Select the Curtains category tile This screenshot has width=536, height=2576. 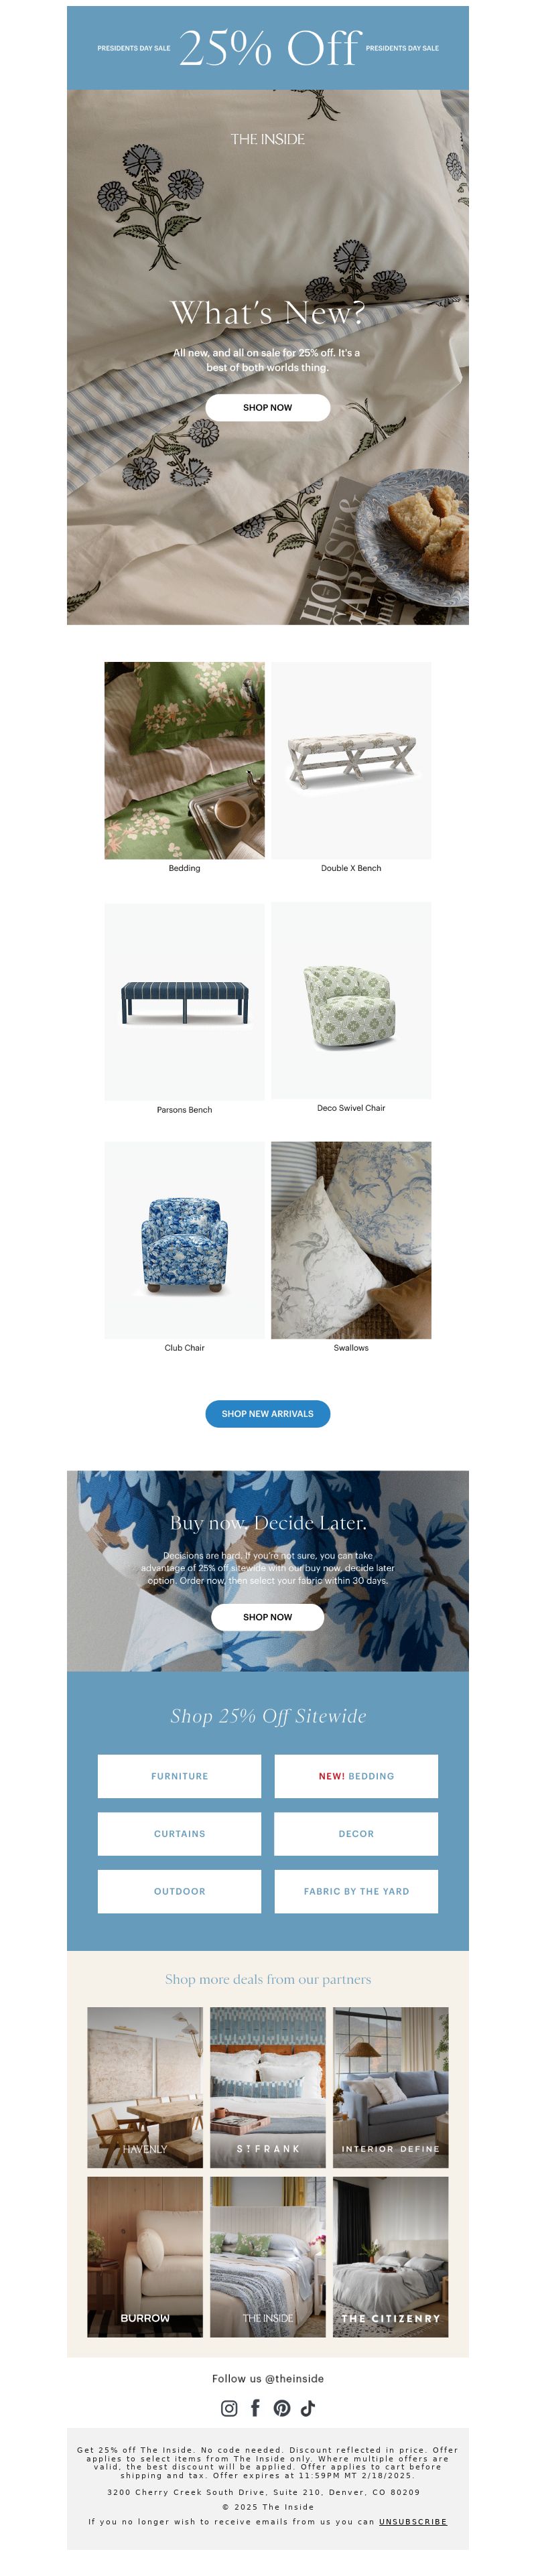(180, 1834)
